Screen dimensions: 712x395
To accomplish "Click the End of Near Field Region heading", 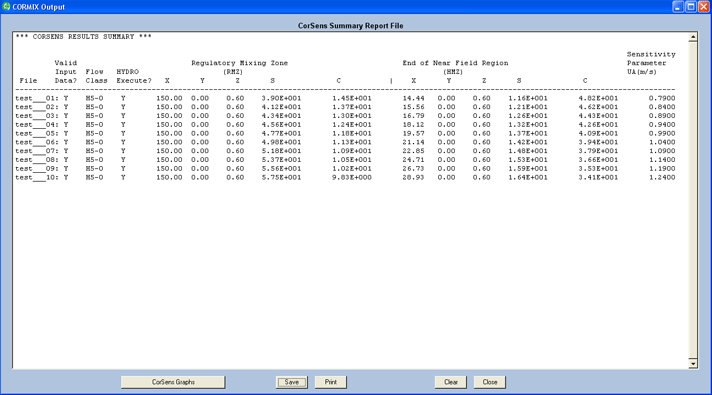I will 455,63.
